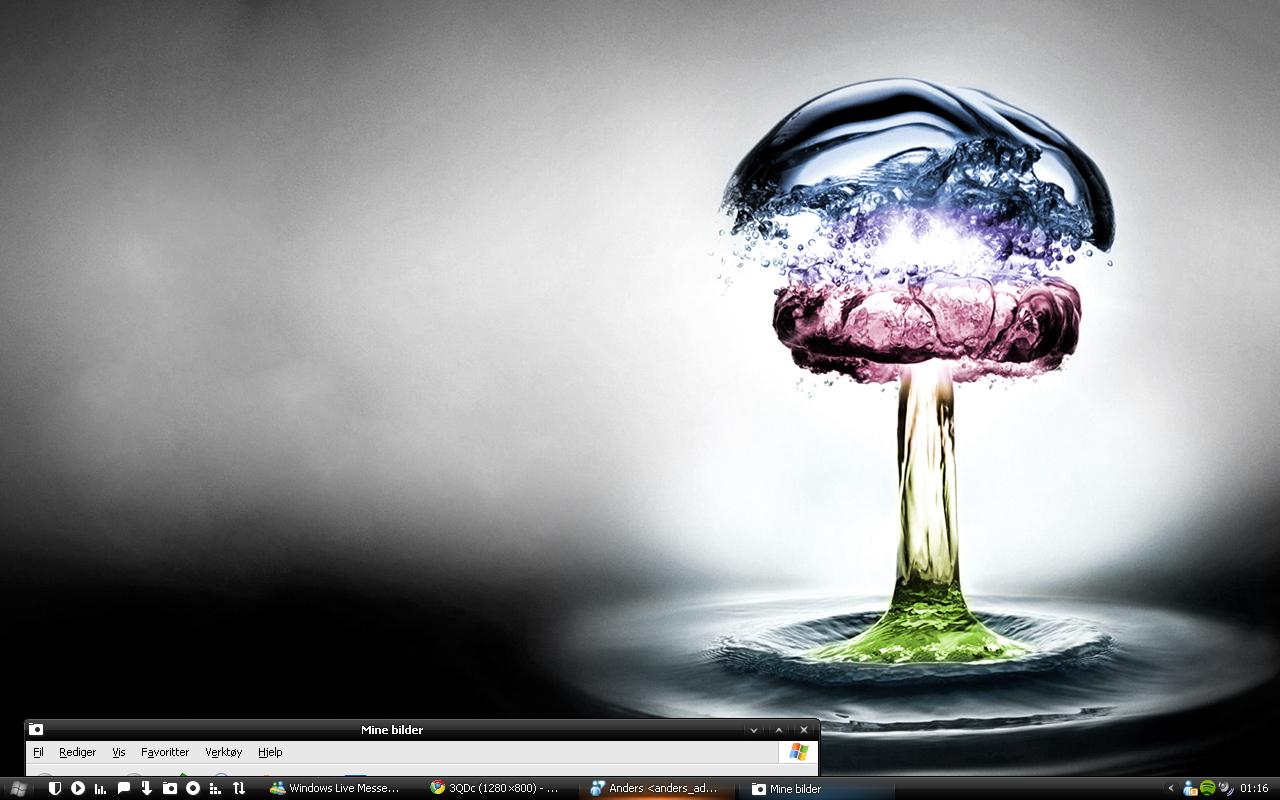
Task: Expand hidden system tray icons
Action: pos(1171,788)
